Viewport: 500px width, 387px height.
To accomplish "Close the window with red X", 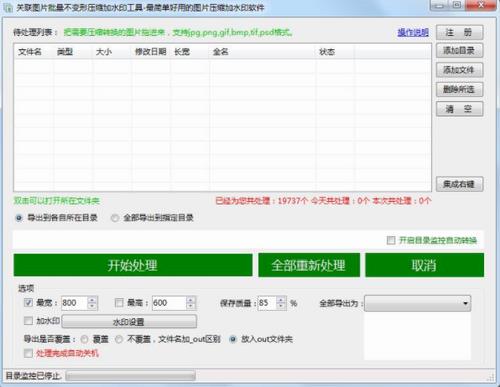I will (481, 5).
